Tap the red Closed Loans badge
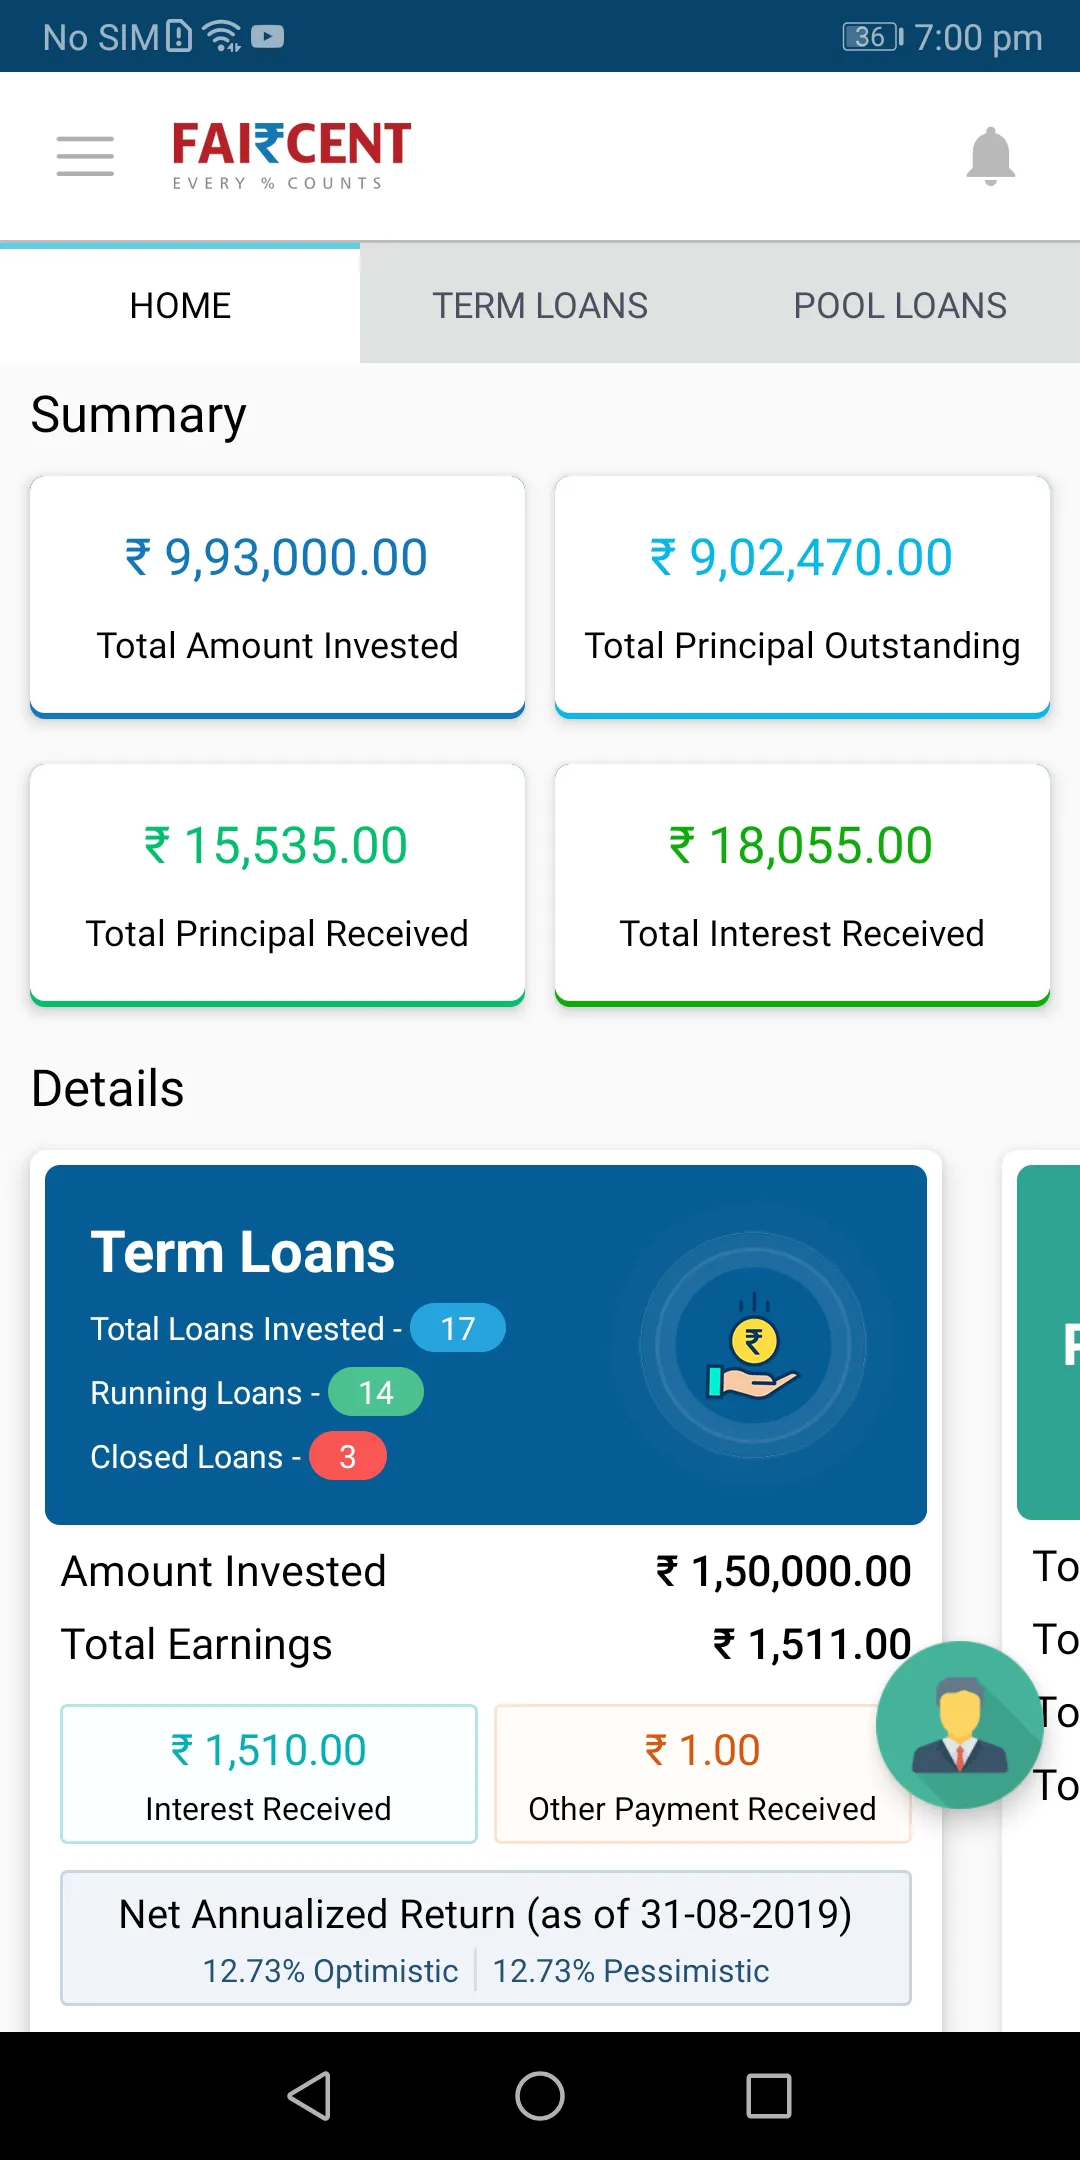The image size is (1080, 2160). (x=347, y=1456)
